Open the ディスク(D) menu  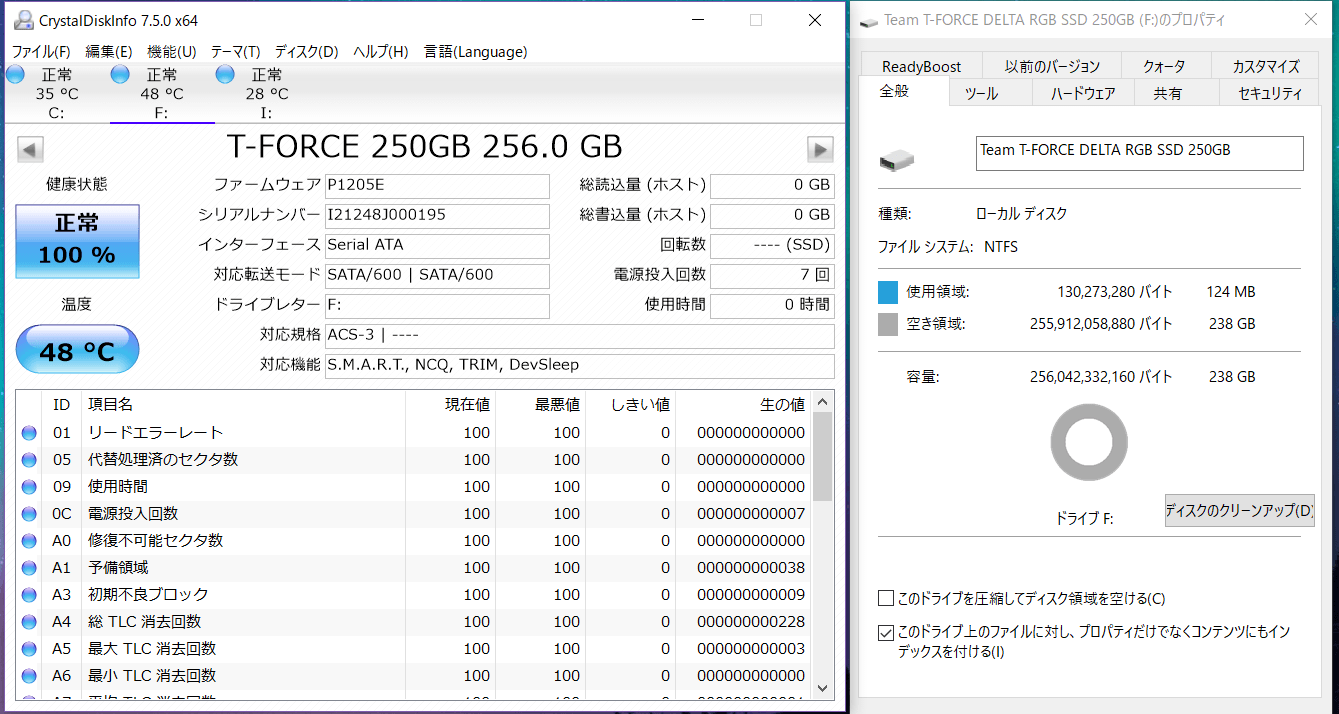coord(307,52)
